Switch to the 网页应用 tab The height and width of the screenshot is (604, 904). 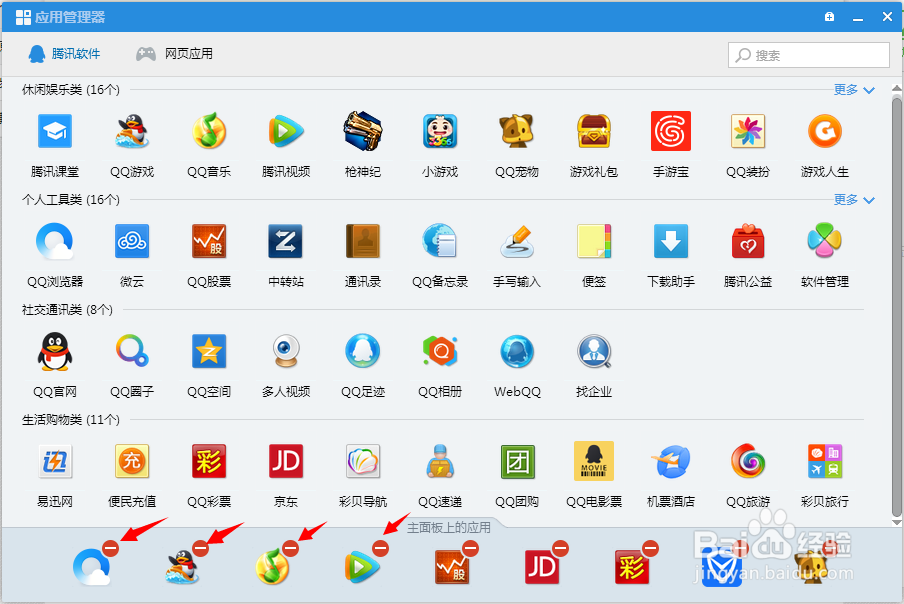tap(174, 54)
